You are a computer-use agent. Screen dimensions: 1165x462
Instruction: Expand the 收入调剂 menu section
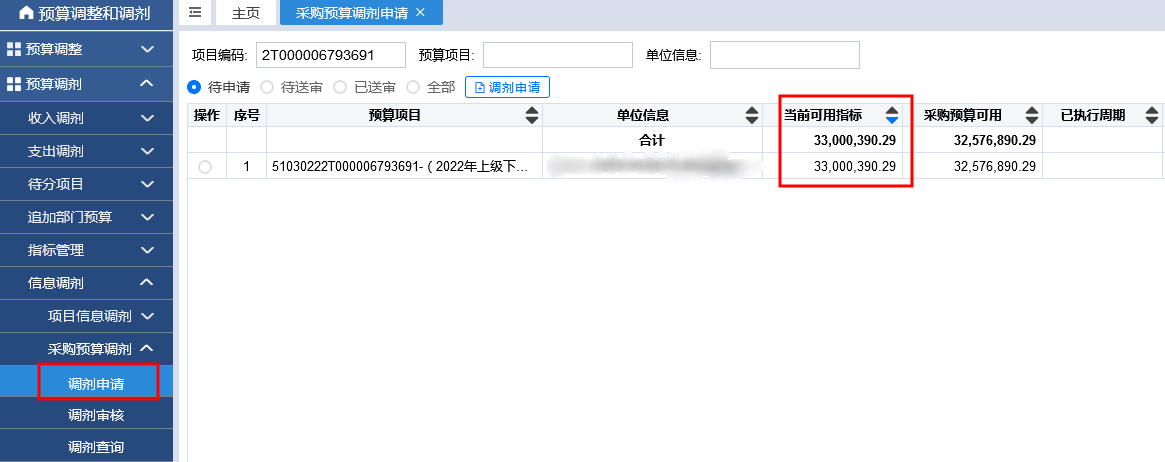(x=86, y=118)
